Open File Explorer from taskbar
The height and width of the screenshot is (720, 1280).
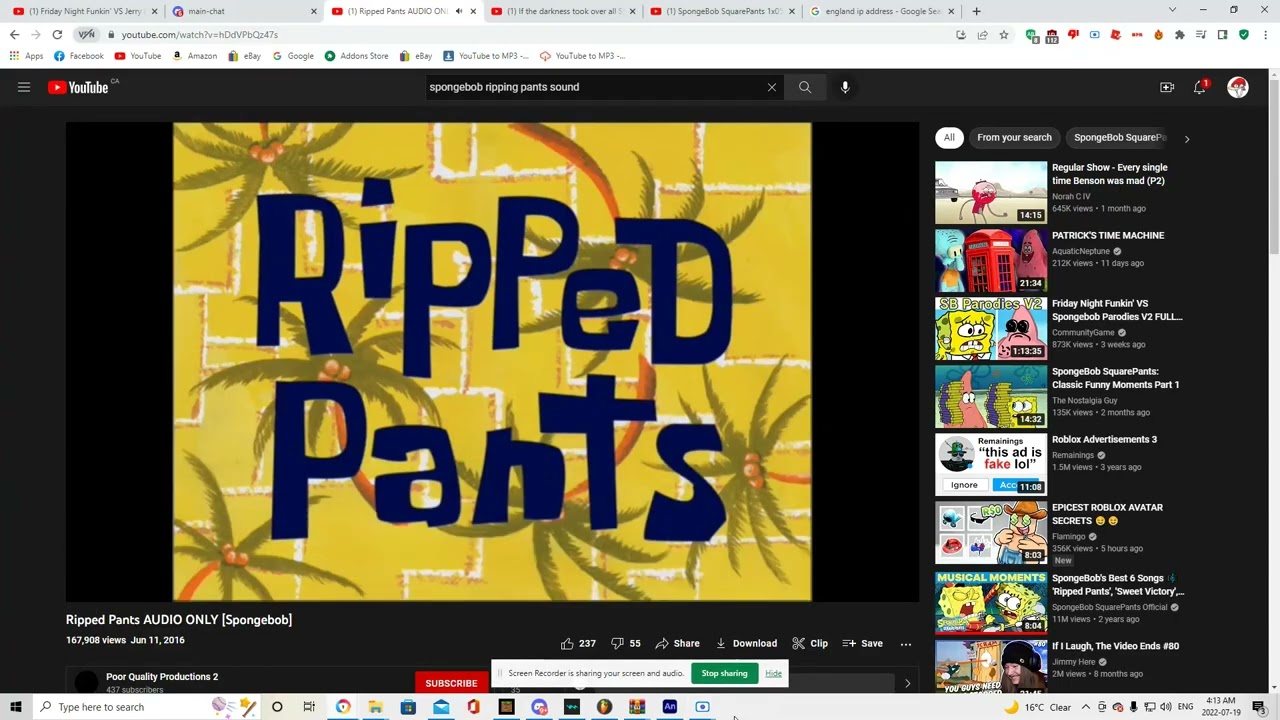coord(375,707)
